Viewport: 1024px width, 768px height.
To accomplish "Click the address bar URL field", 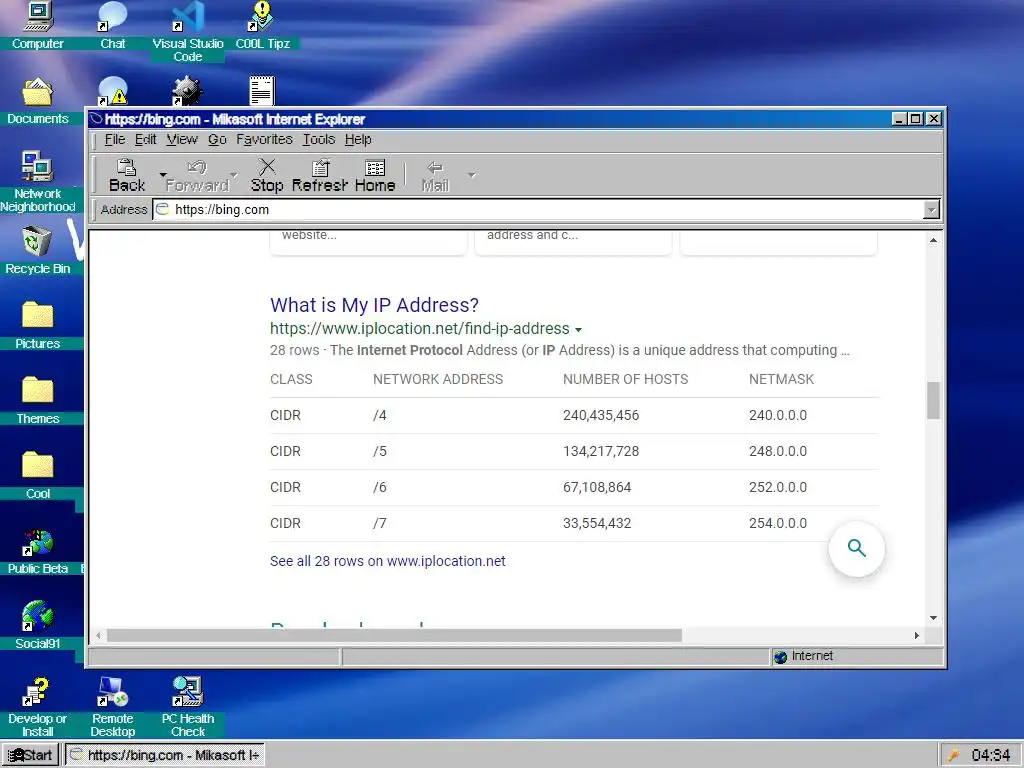I will point(538,210).
